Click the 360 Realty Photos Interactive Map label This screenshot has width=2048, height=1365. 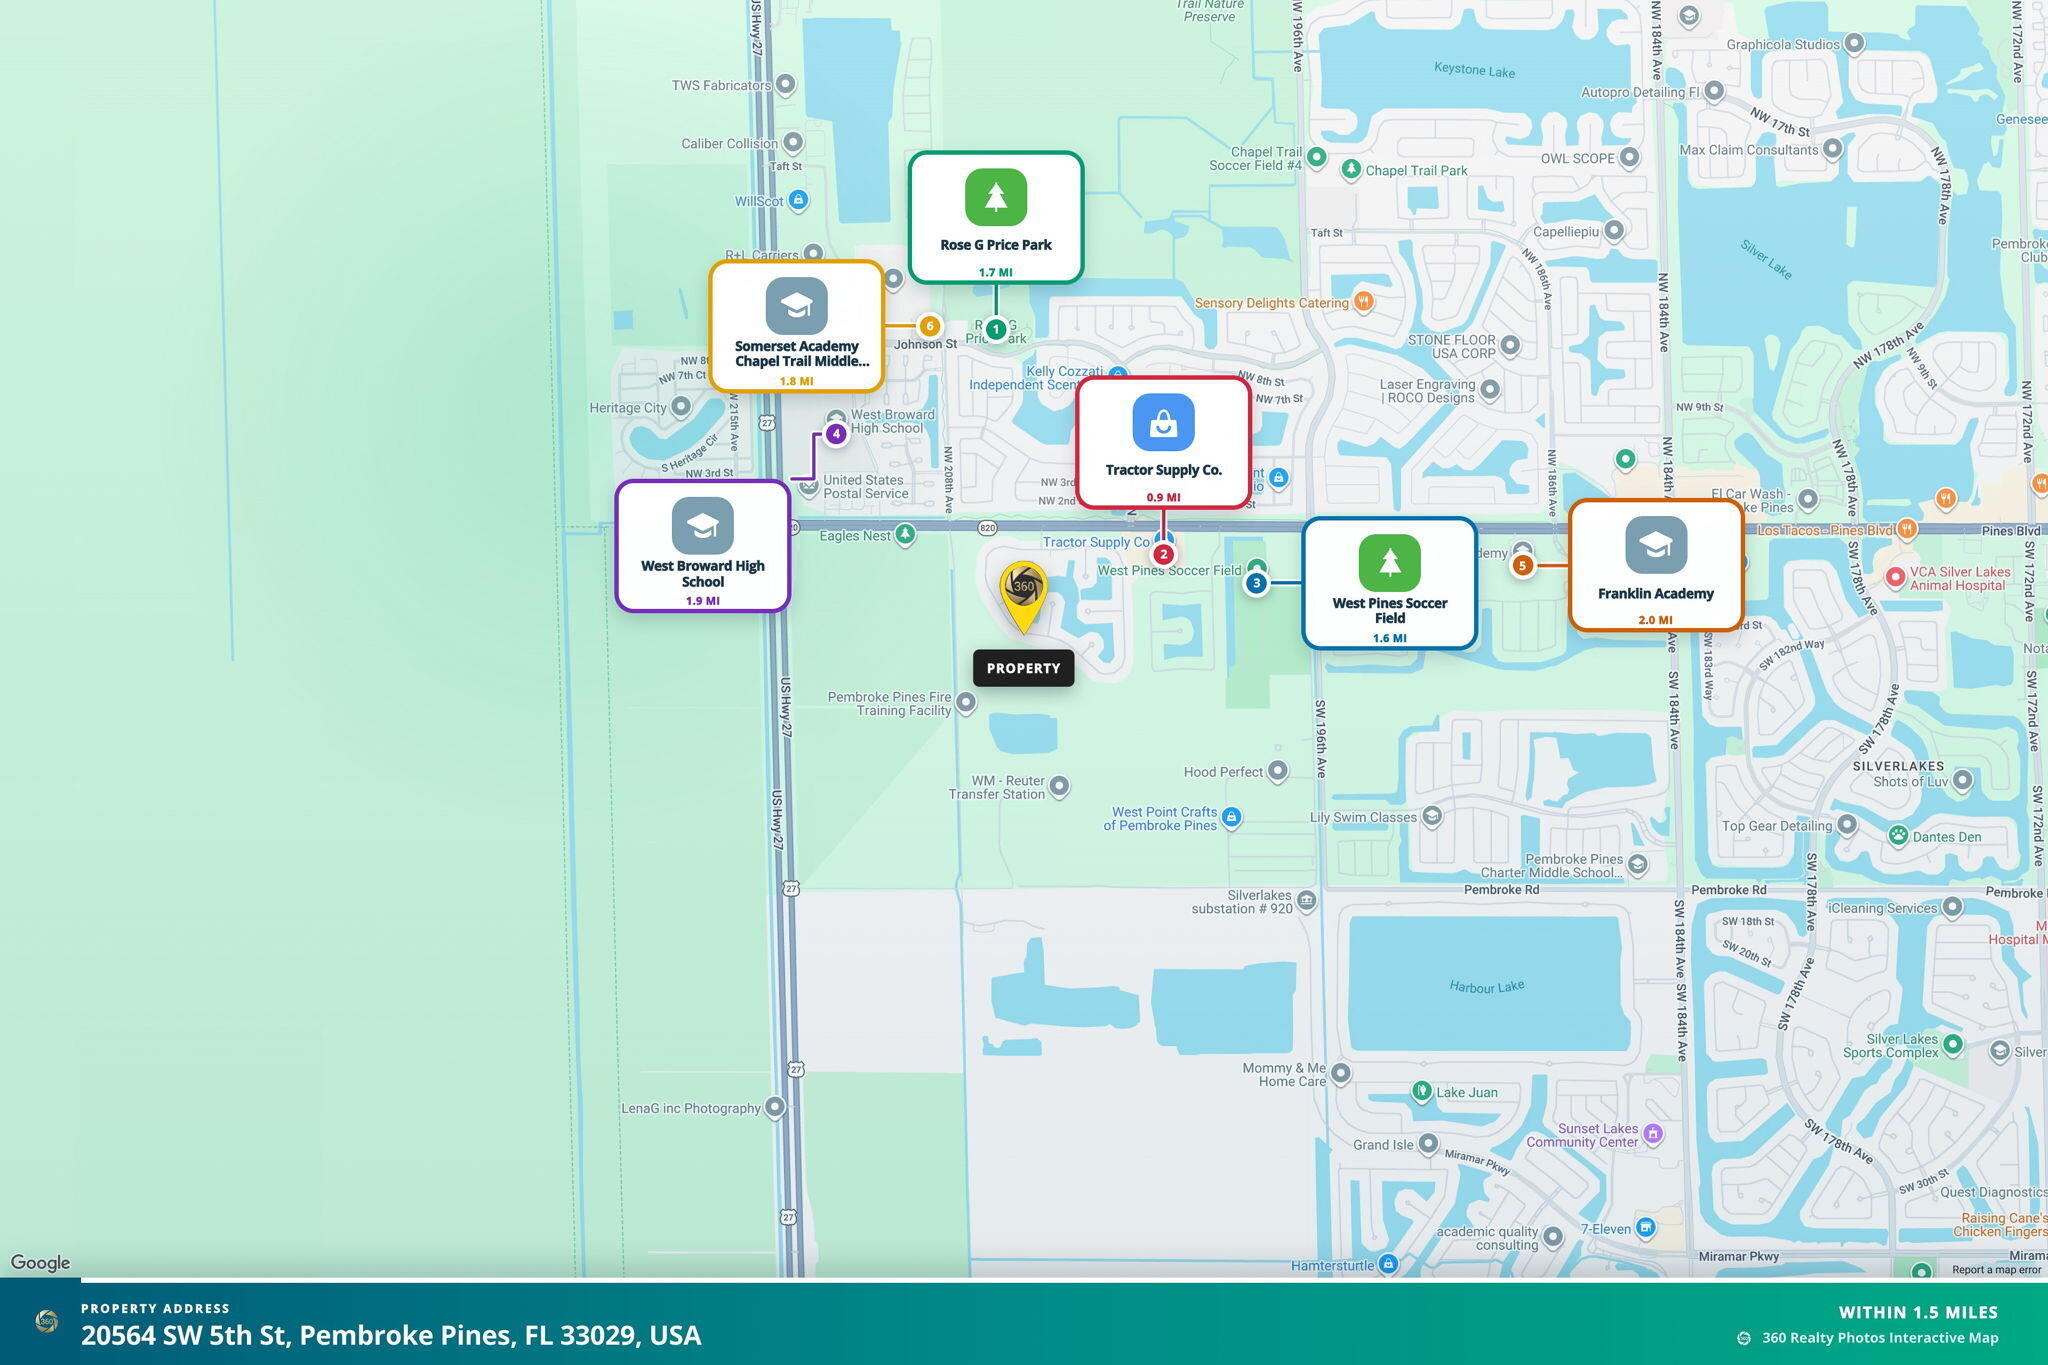(x=1880, y=1338)
